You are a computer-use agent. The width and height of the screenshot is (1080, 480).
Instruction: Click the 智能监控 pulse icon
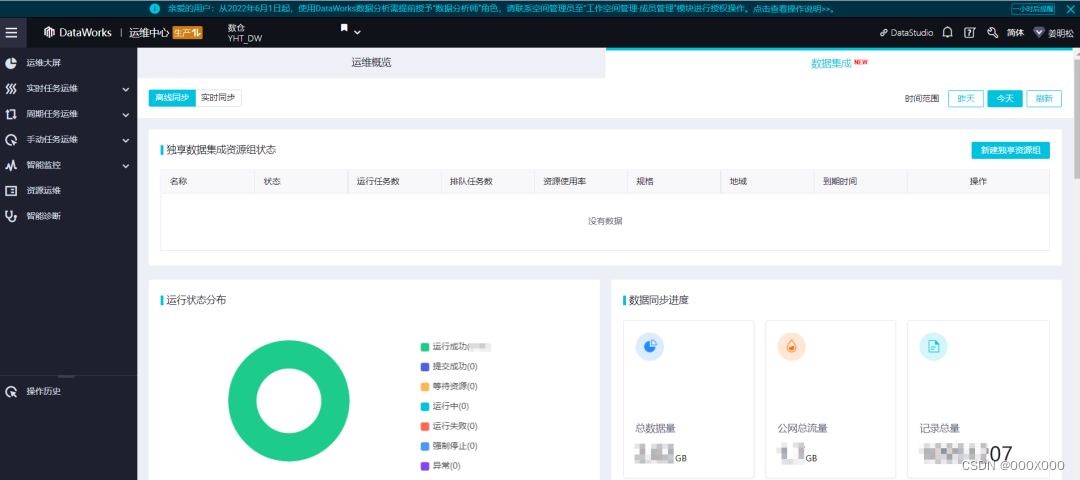11,165
